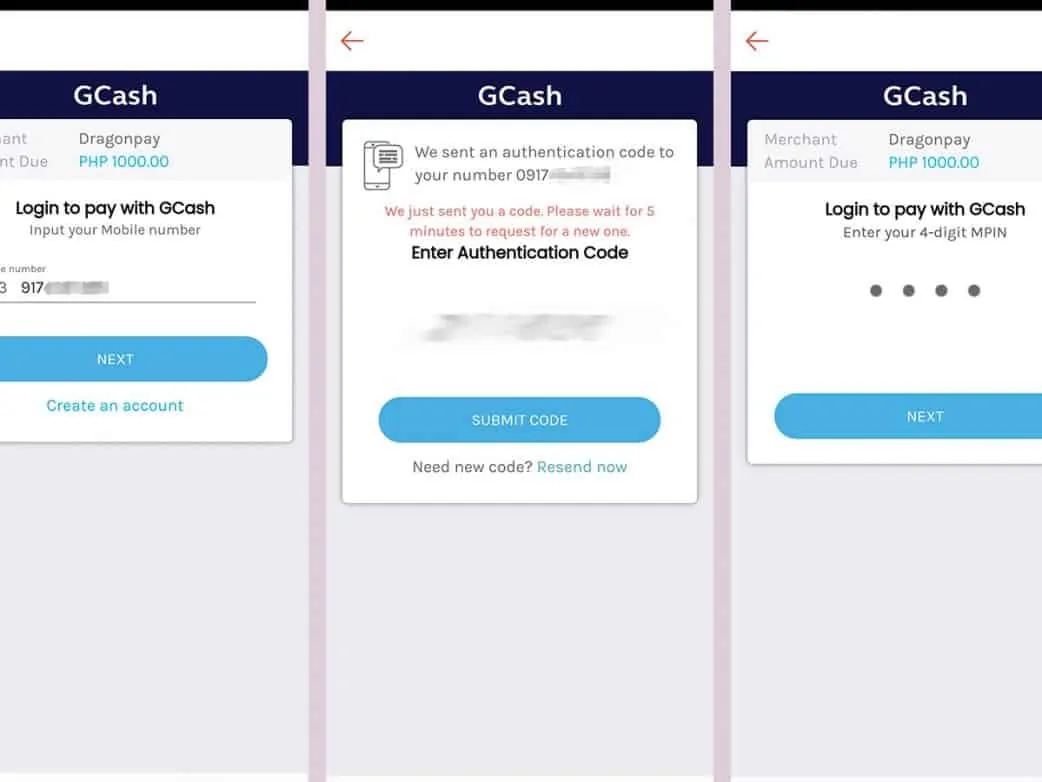Select the PHP 1000.00 amount above the mobile number form
Image resolution: width=1042 pixels, height=782 pixels.
coord(124,162)
